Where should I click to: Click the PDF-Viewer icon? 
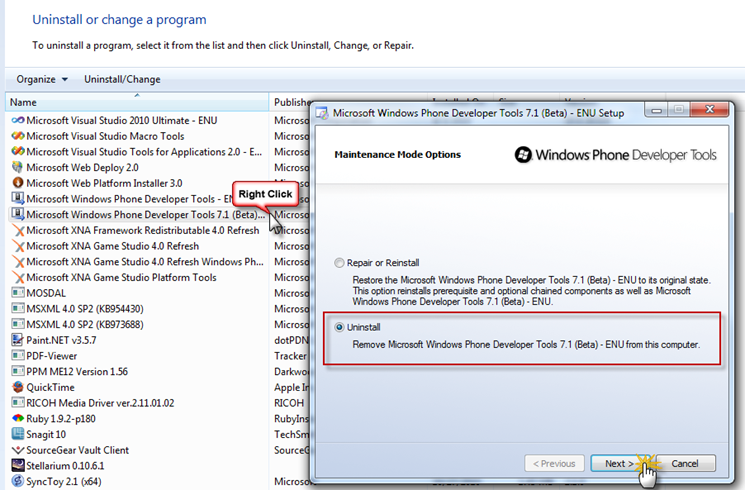point(18,355)
